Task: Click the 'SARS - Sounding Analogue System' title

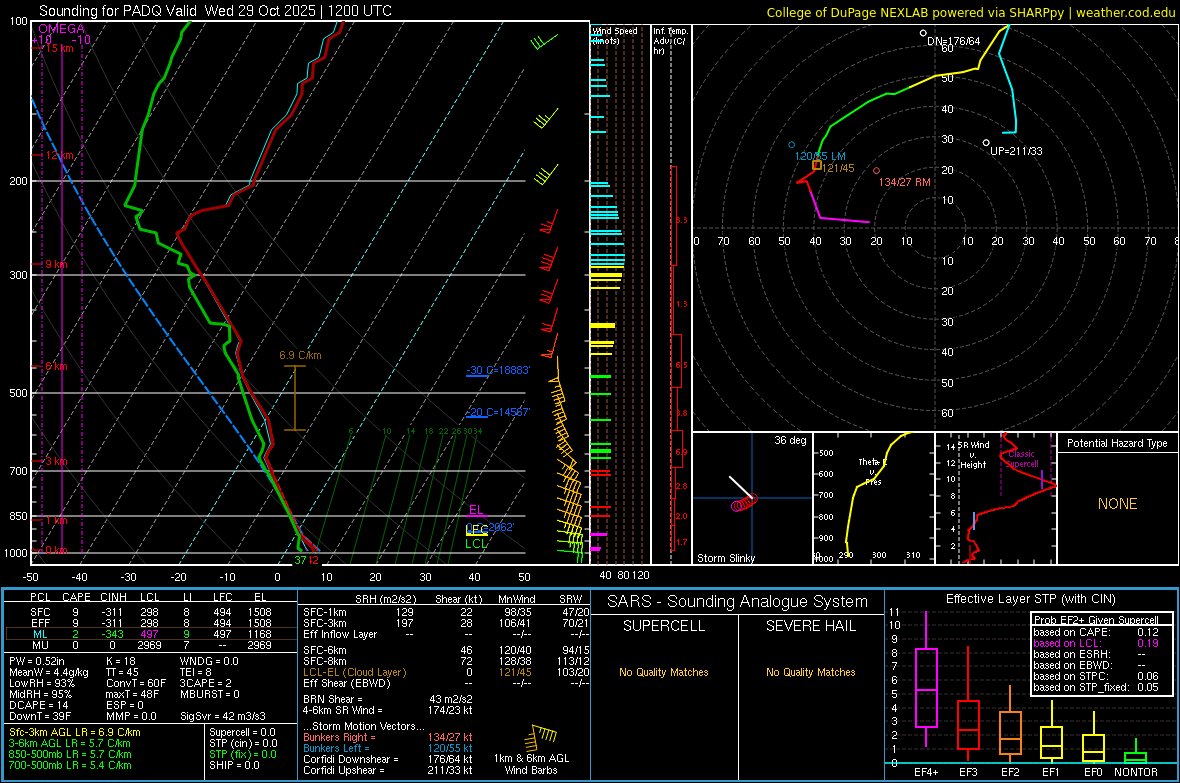Action: 738,601
